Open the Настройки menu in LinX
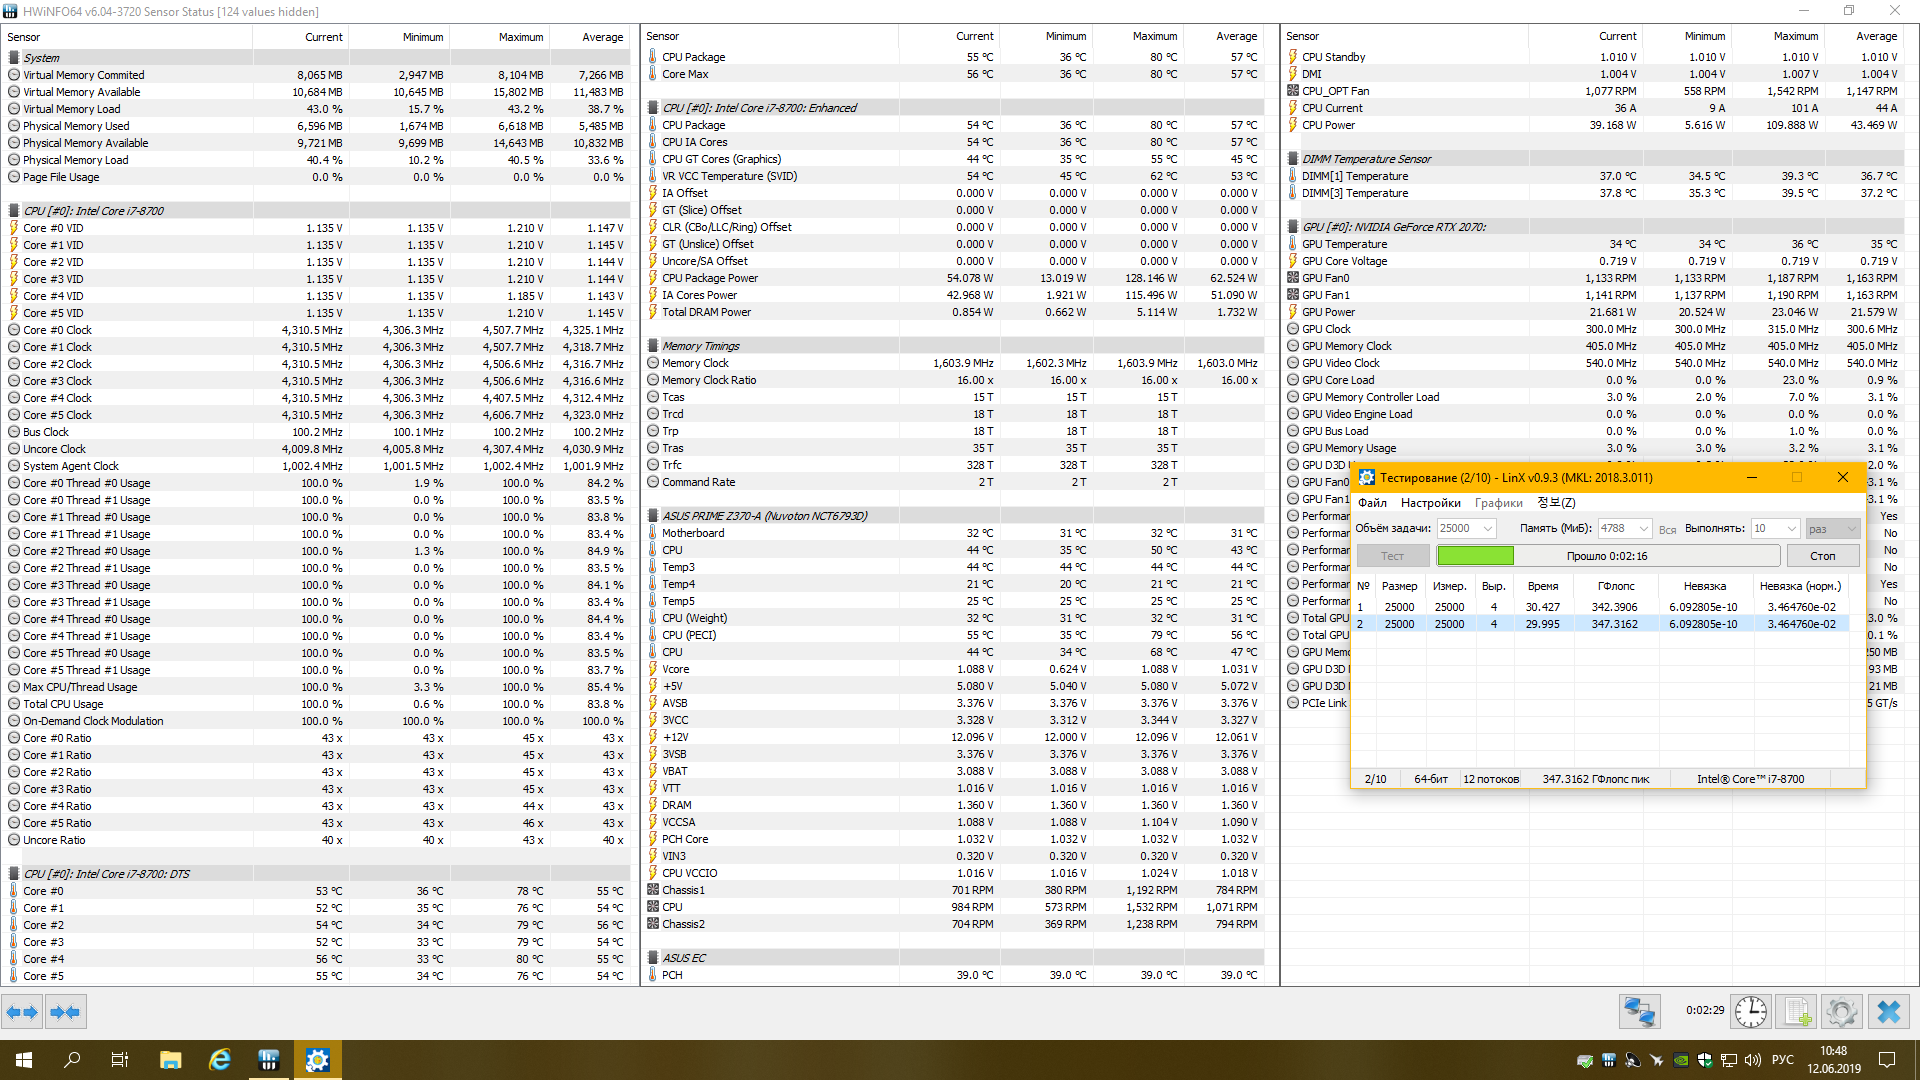 (1430, 503)
